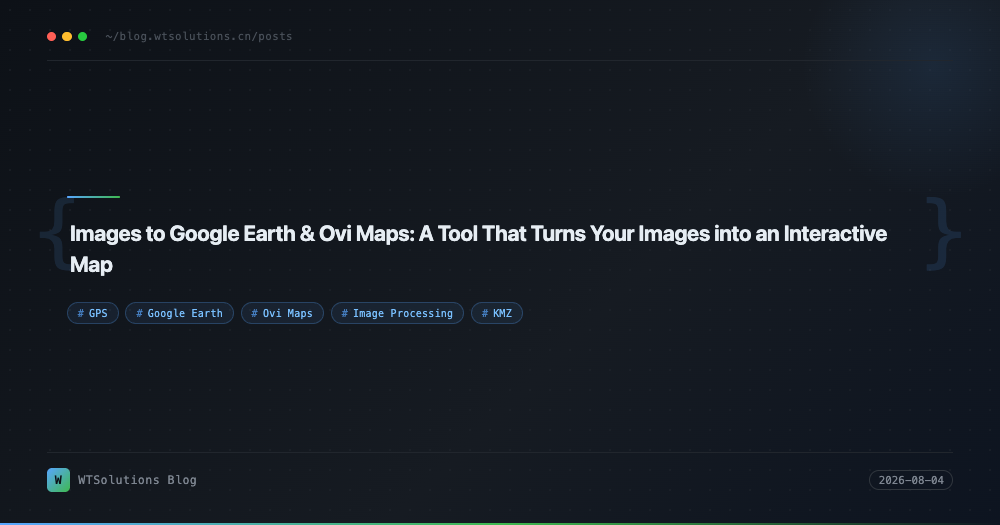The width and height of the screenshot is (1000, 525).
Task: Open the blog post title heading
Action: point(478,249)
